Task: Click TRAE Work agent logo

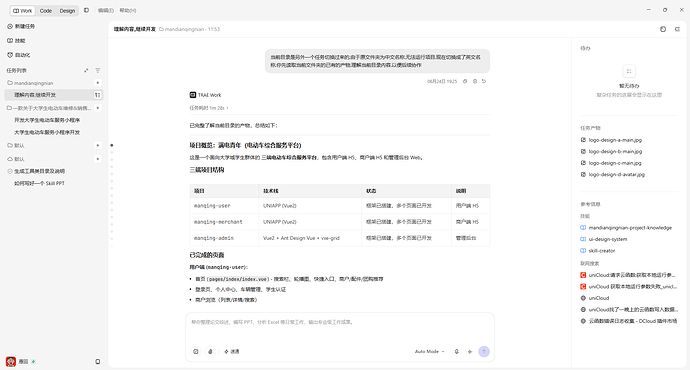Action: click(x=193, y=95)
